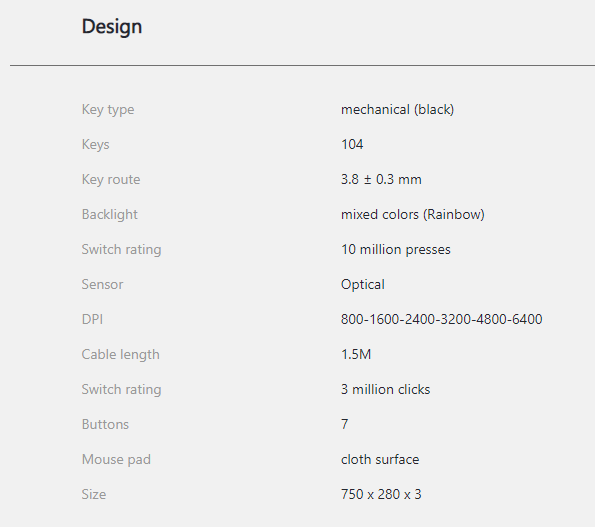Click the Design section heading
This screenshot has width=595, height=527.
112,27
